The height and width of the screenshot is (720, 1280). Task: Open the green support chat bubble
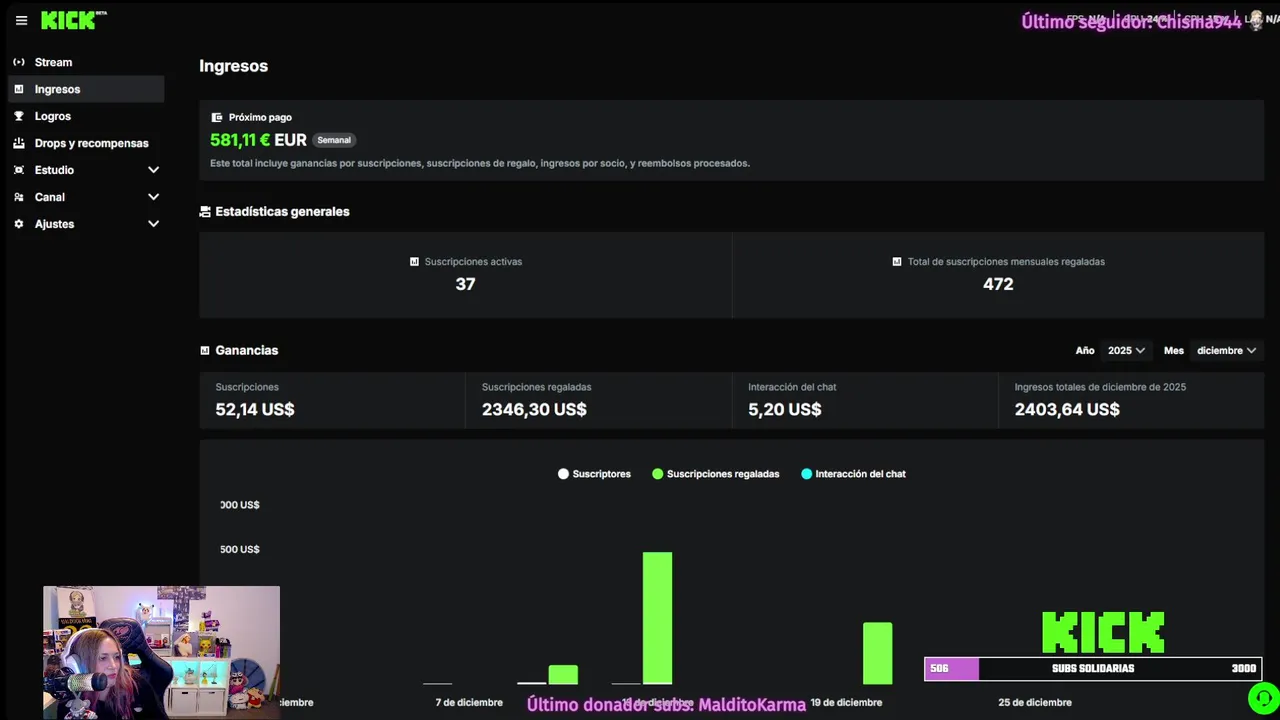pyautogui.click(x=1263, y=697)
